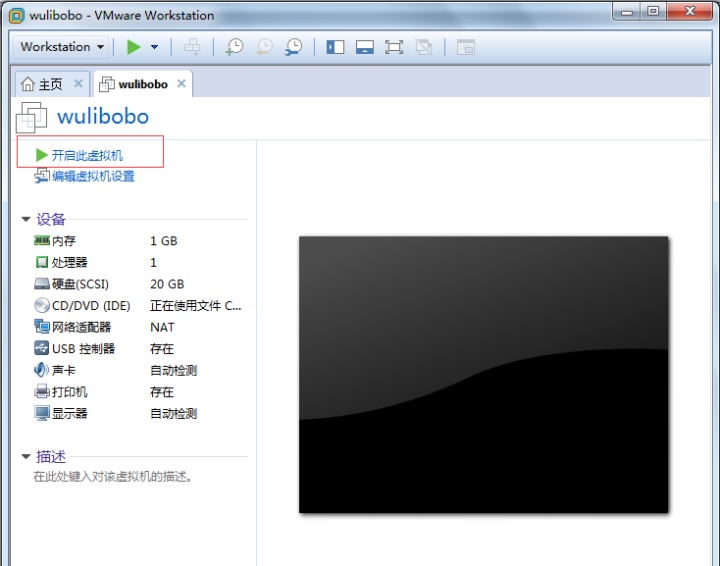Image resolution: width=720 pixels, height=566 pixels.
Task: Click the revert to snapshot icon
Action: click(264, 47)
